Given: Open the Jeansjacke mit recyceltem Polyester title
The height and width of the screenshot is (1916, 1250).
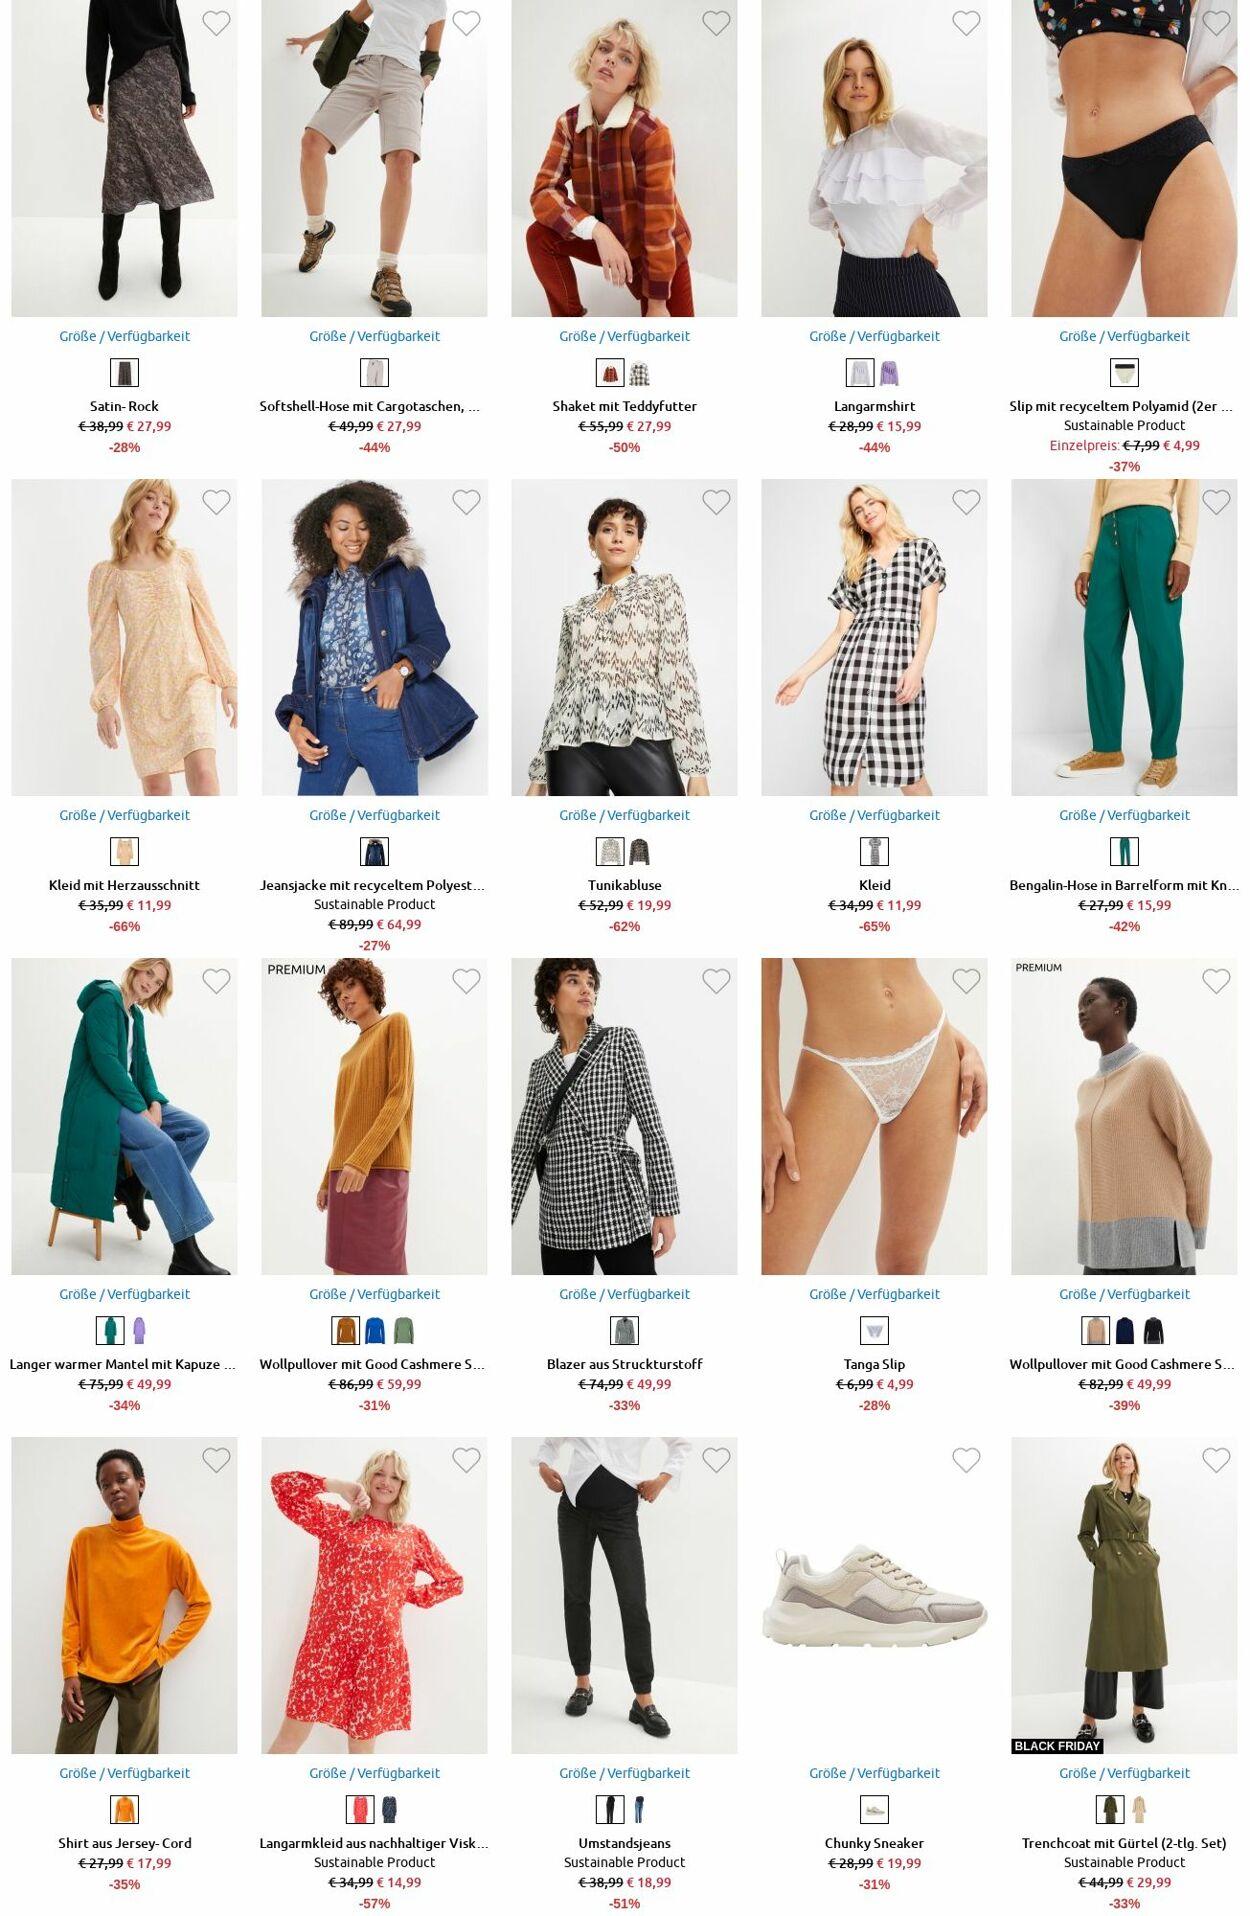Looking at the screenshot, I should (x=372, y=885).
